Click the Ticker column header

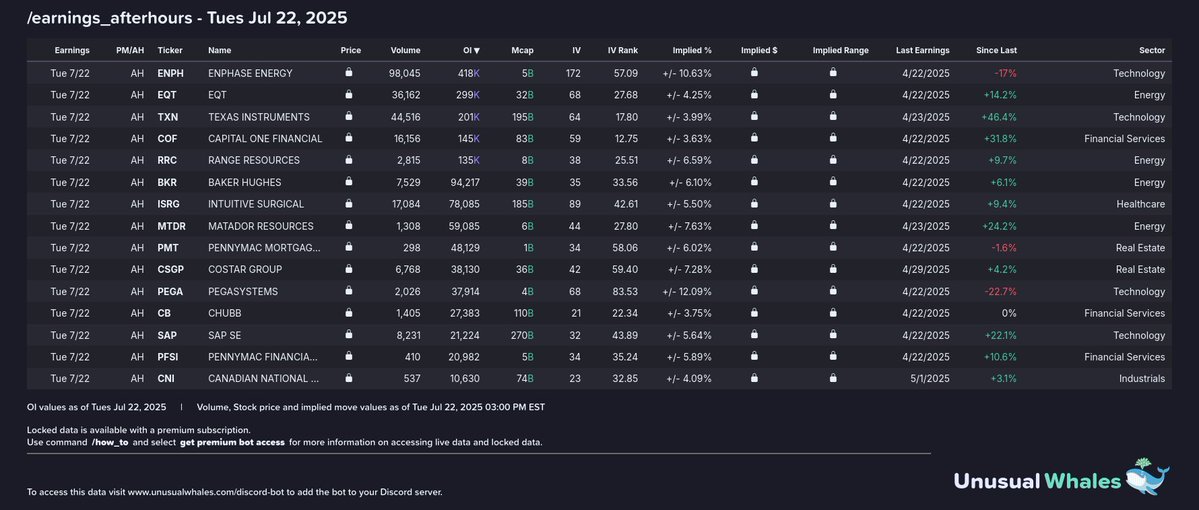(x=170, y=50)
